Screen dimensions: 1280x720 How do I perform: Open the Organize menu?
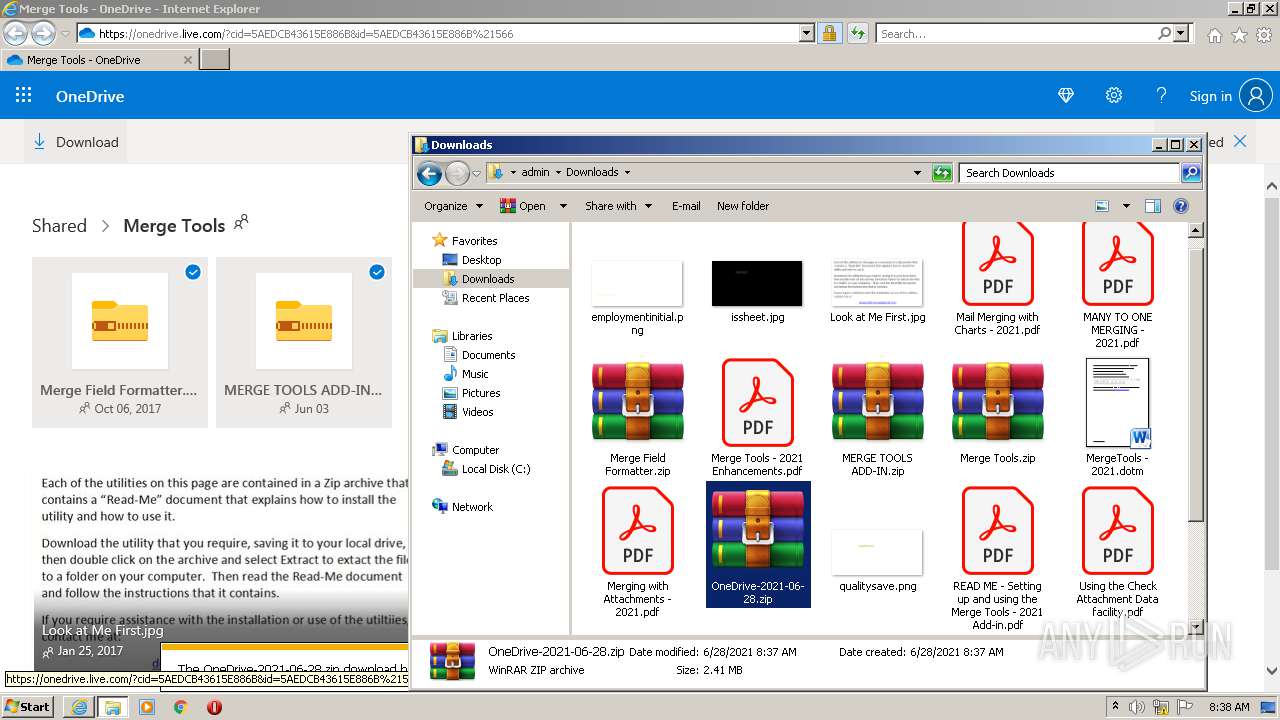coord(453,206)
